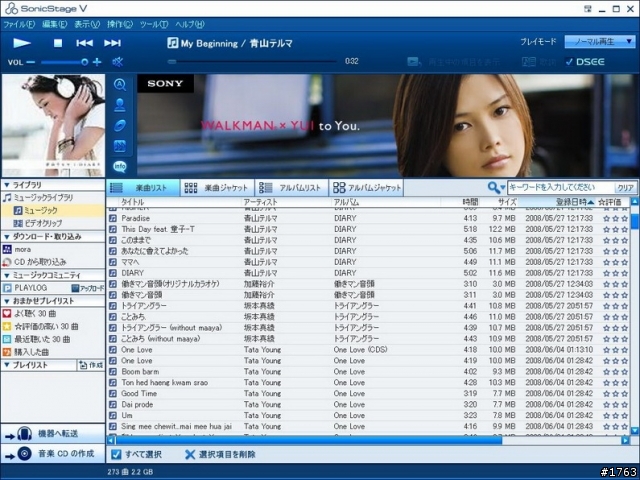
Task: Switch to Album List tab
Action: click(x=291, y=188)
